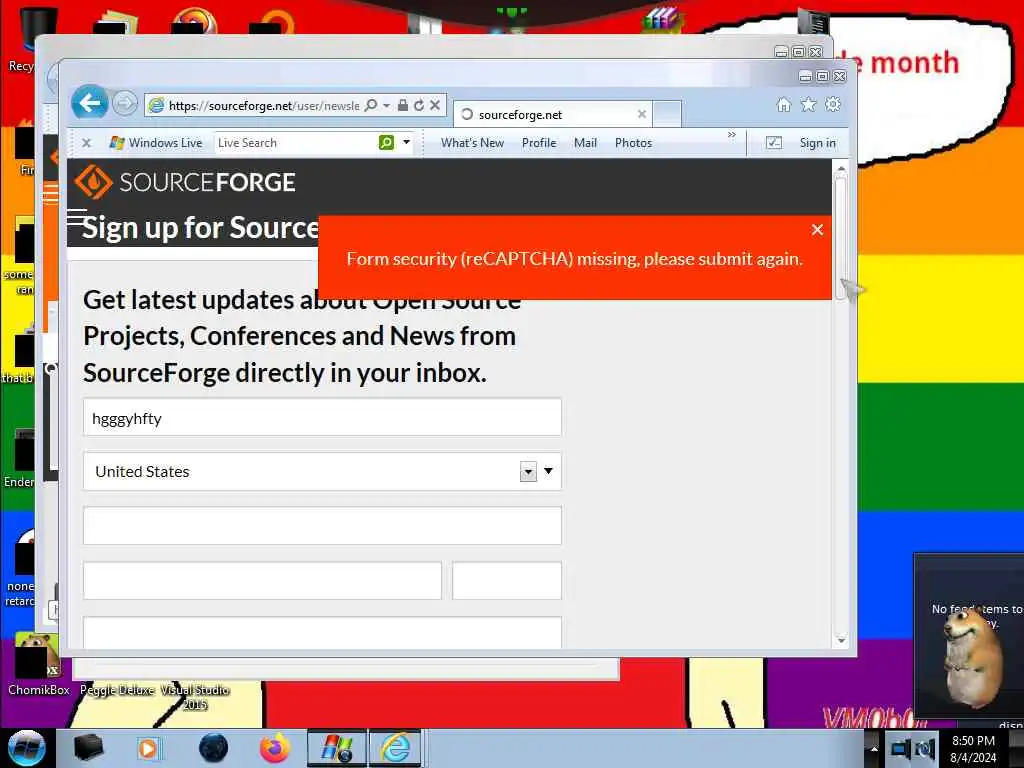The image size is (1024, 768).
Task: Click the scrollbar up arrow
Action: pos(841,169)
